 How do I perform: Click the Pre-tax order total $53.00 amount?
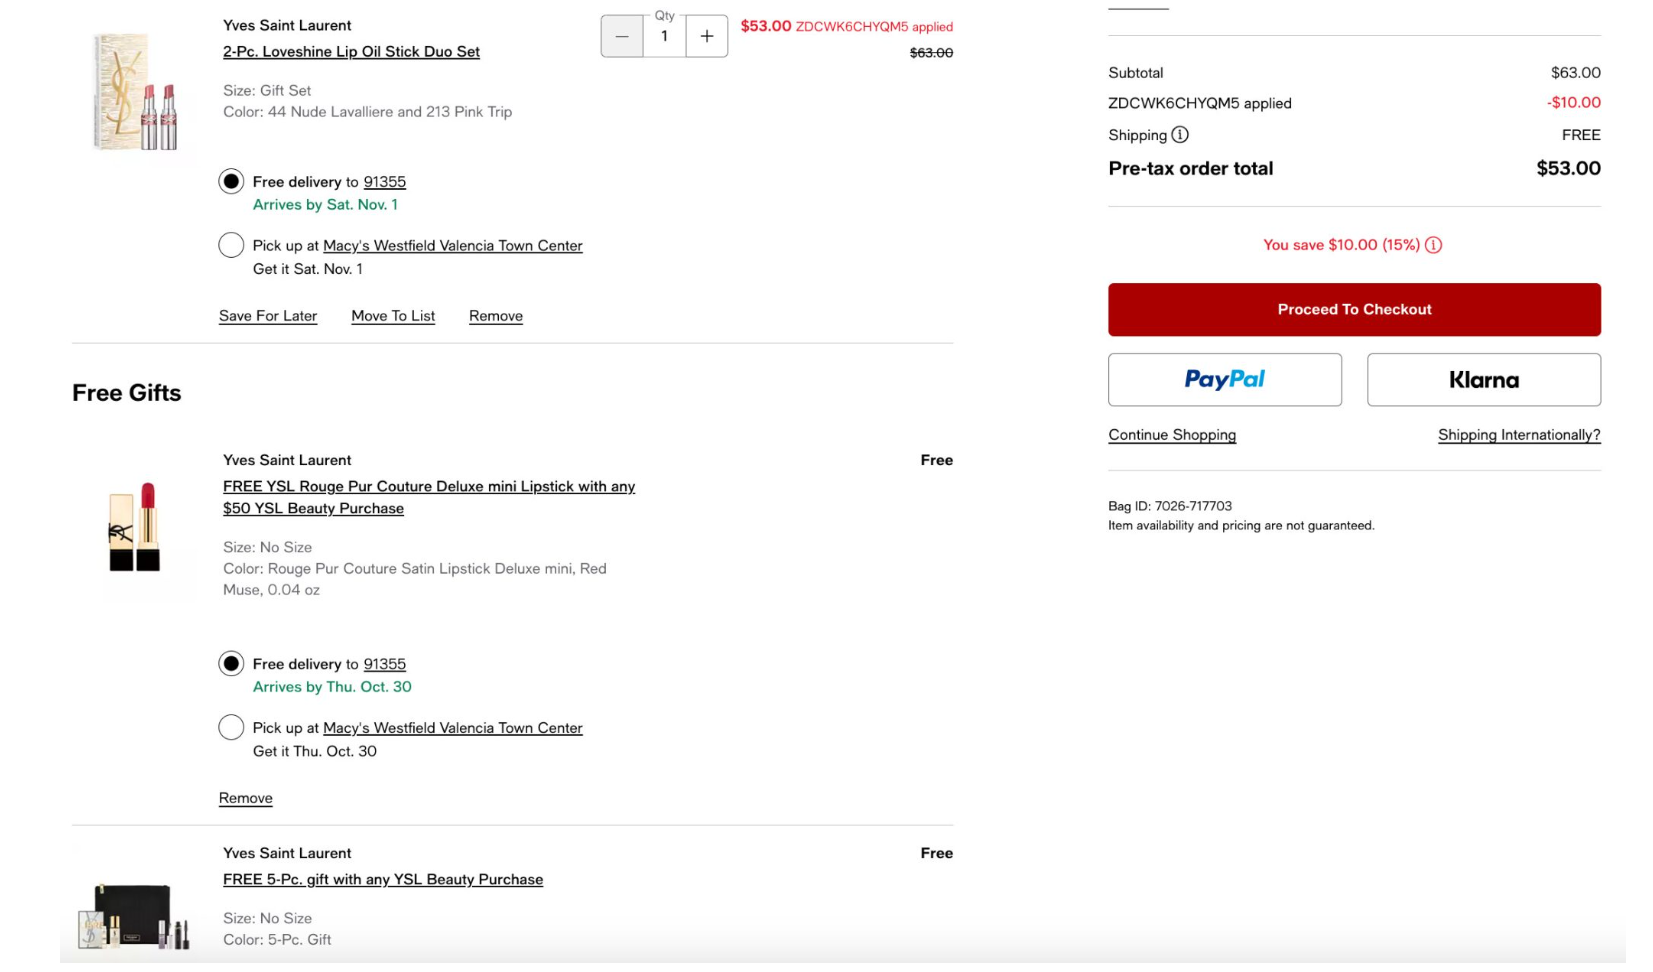coord(1568,169)
